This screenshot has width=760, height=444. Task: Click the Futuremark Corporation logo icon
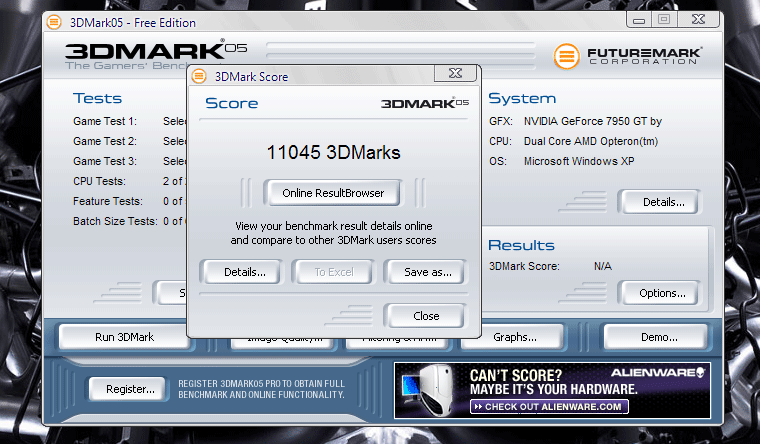coord(567,56)
